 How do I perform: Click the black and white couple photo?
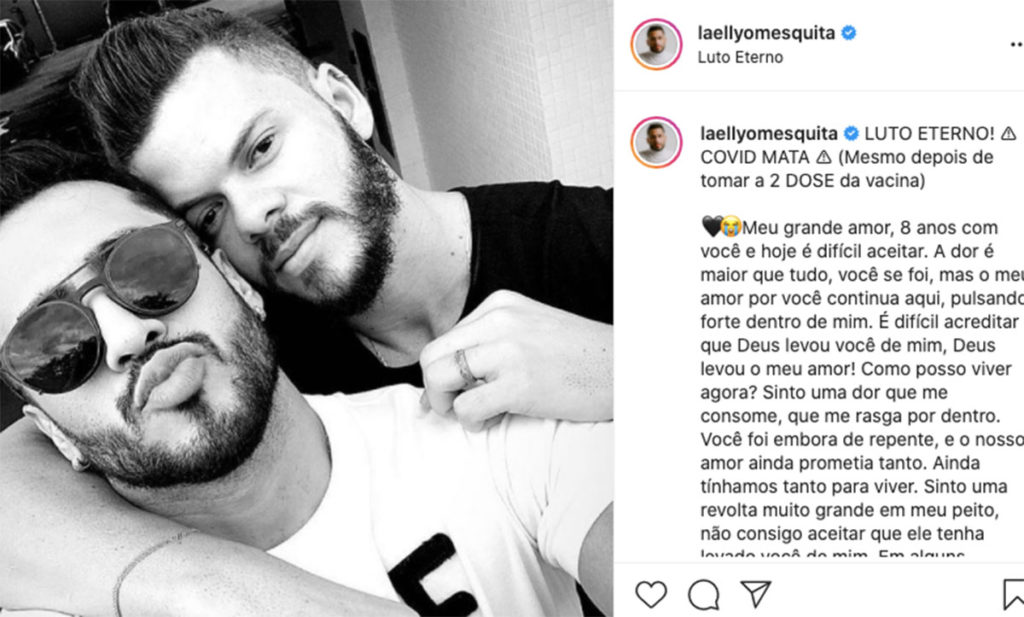306,308
